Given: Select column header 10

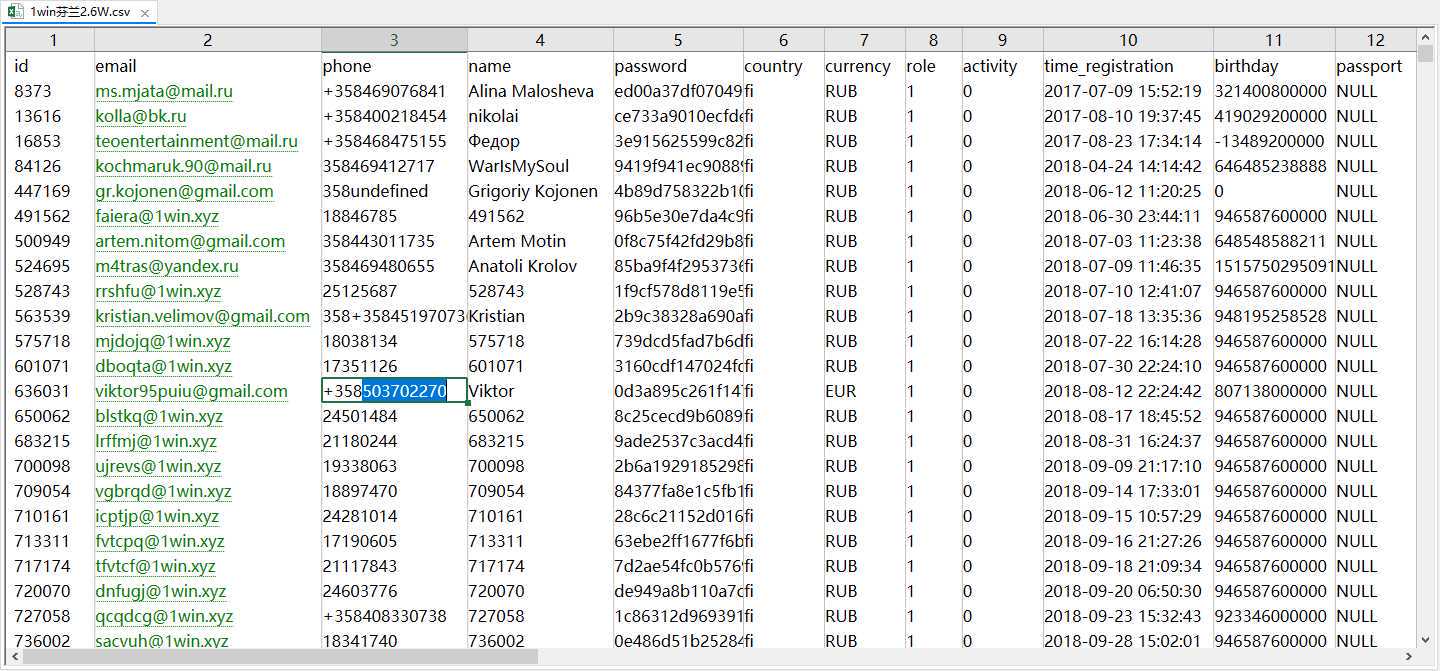Looking at the screenshot, I should [x=1128, y=40].
